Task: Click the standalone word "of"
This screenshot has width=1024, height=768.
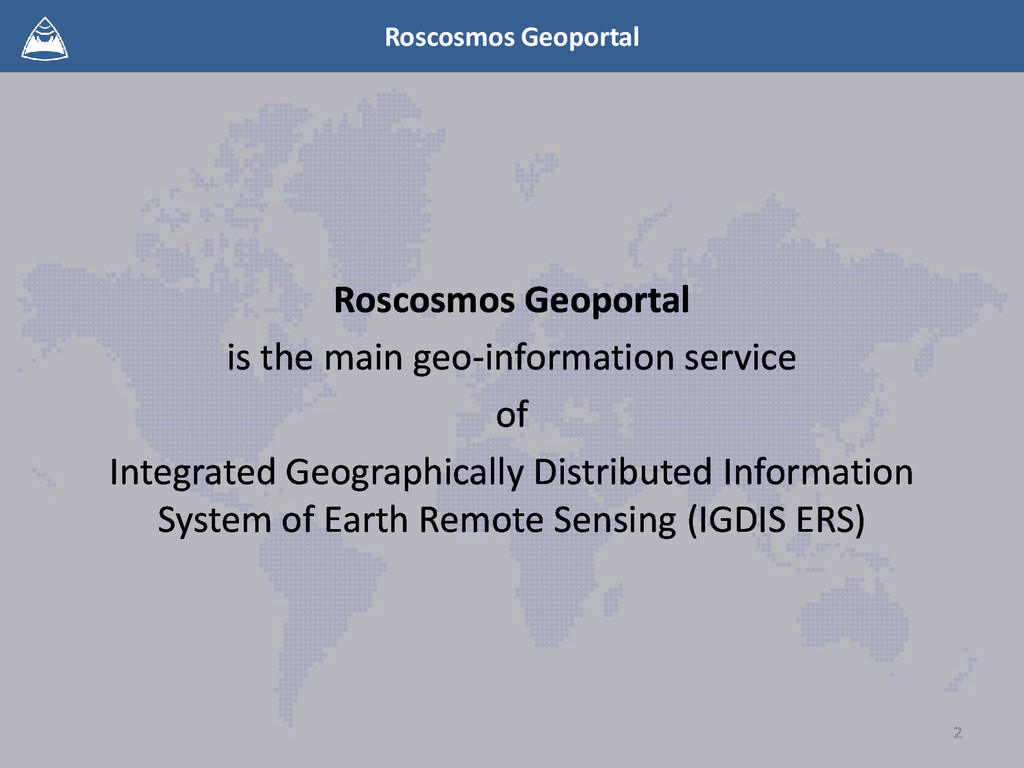Action: 511,415
